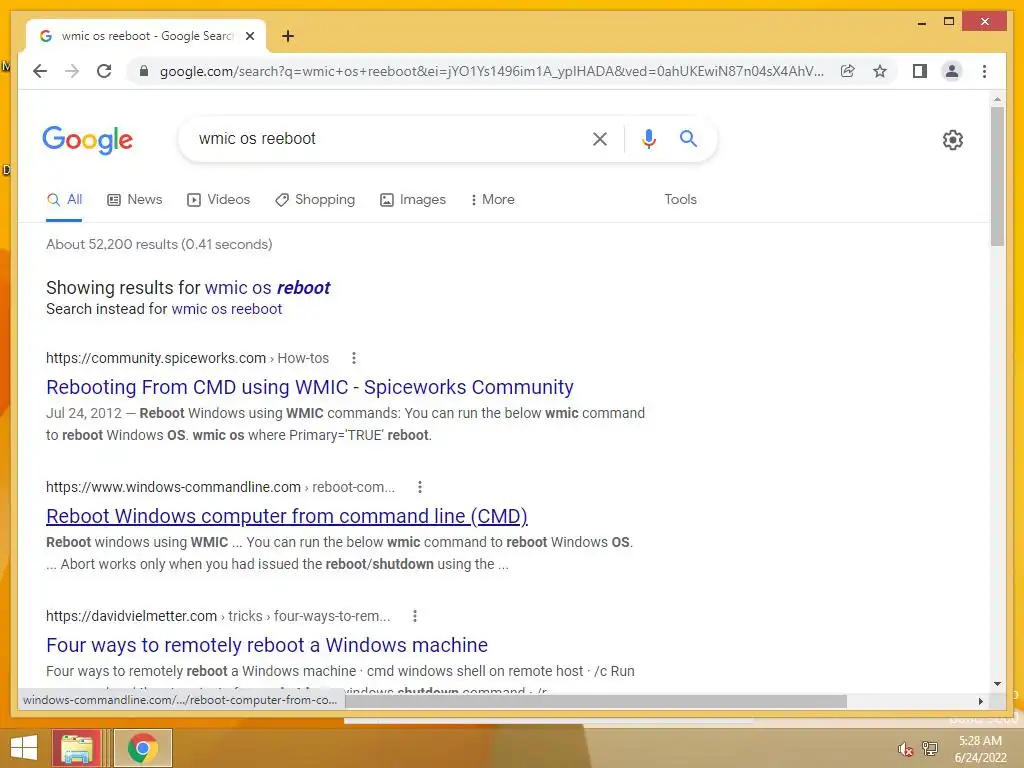The image size is (1024, 768).
Task: Open the Windows Start button
Action: tap(24, 748)
